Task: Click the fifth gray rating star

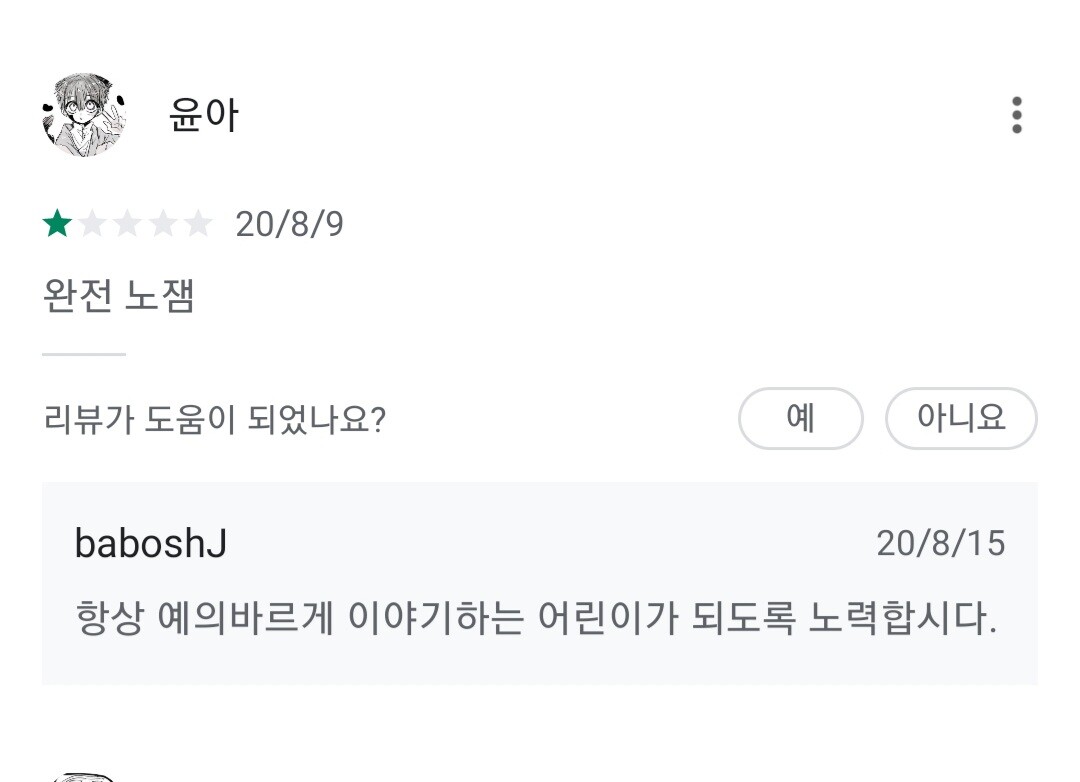Action: (x=198, y=224)
